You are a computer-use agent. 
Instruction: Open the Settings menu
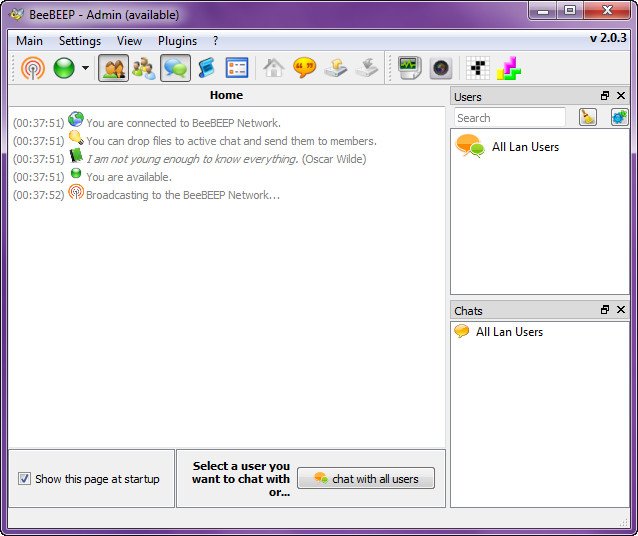point(80,41)
